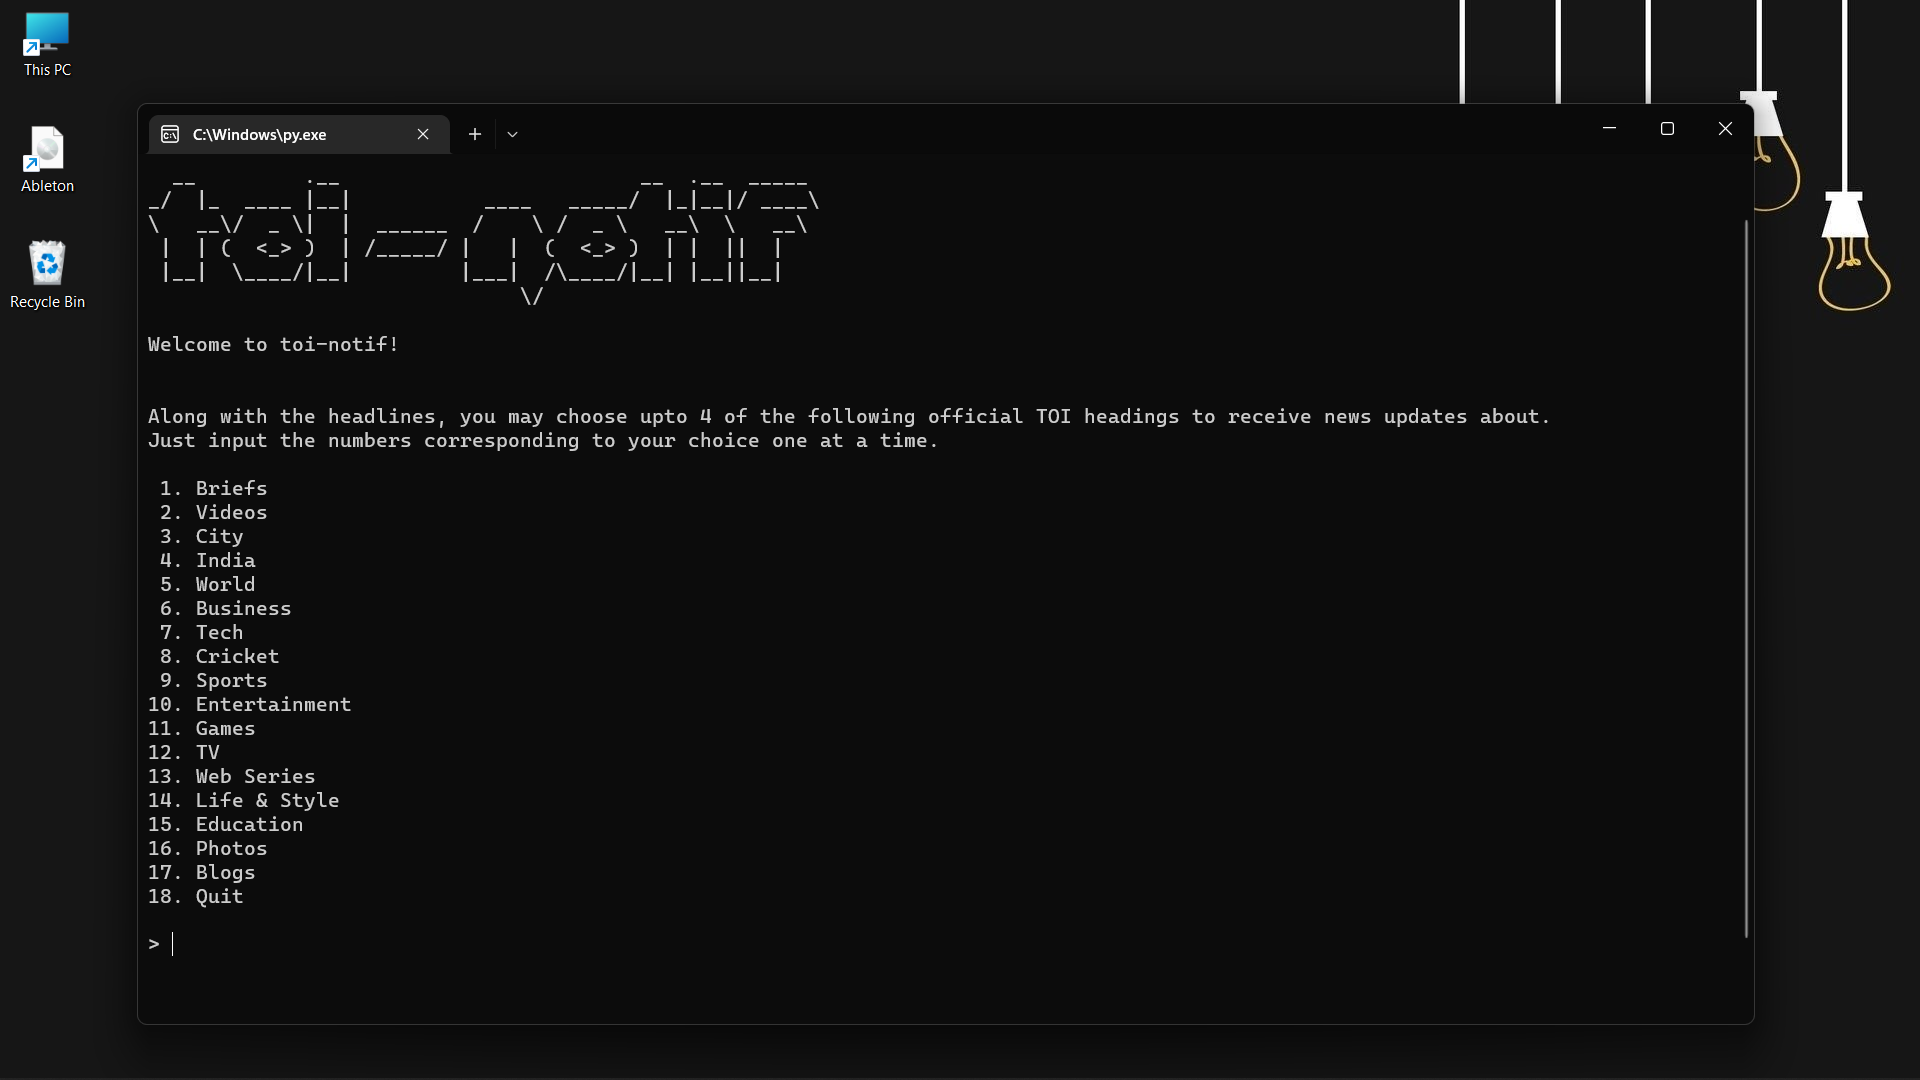Open the Recycle Bin icon
1920x1080 pixels.
[x=47, y=265]
